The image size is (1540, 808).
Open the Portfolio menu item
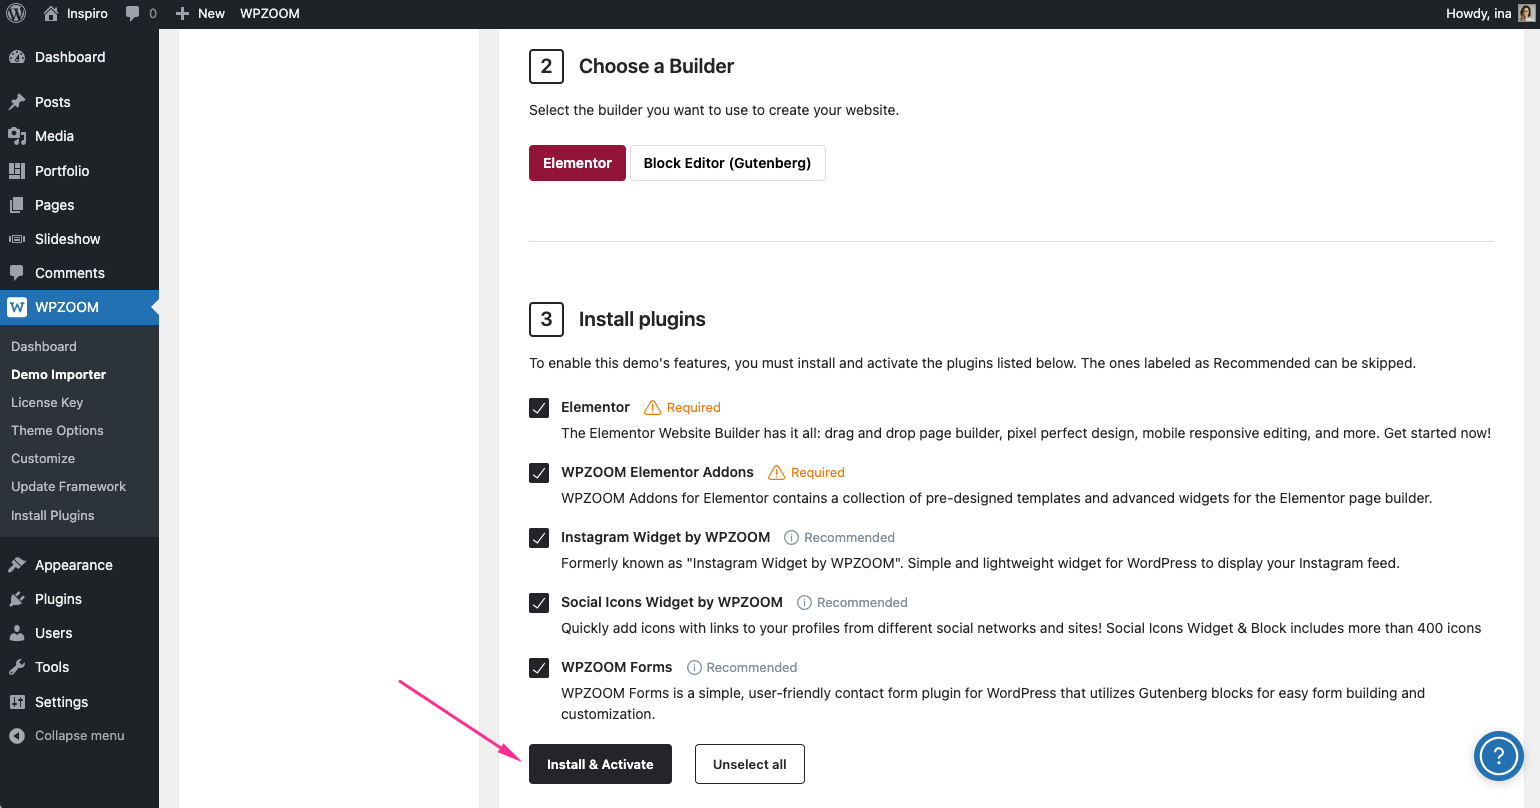click(62, 171)
